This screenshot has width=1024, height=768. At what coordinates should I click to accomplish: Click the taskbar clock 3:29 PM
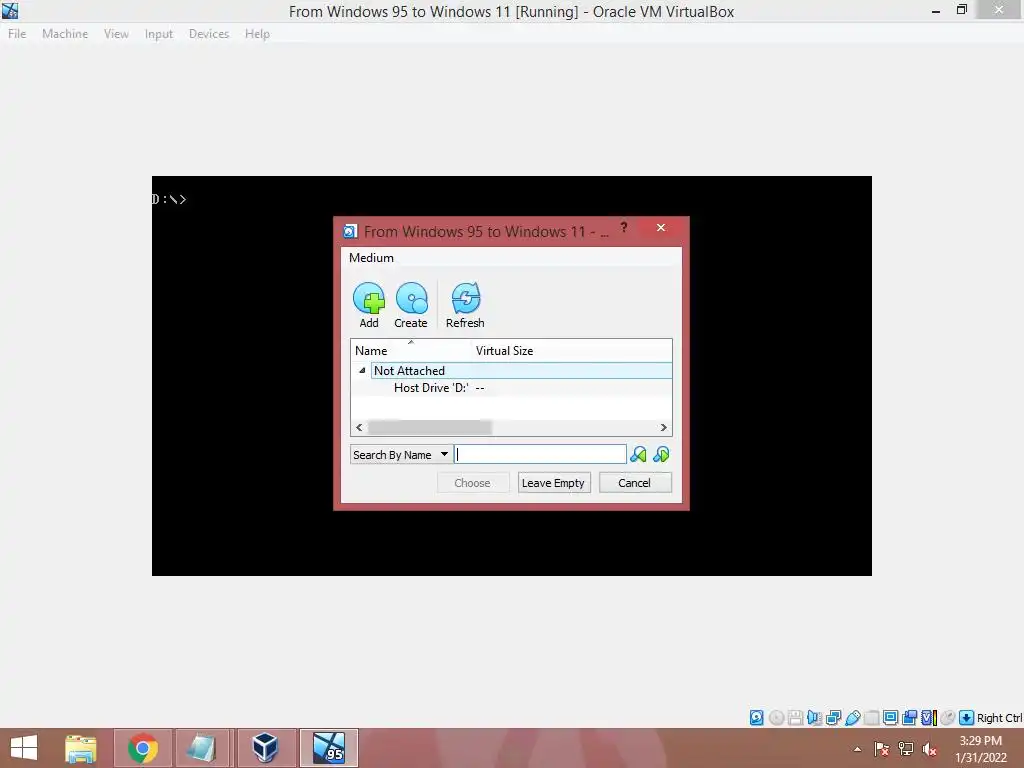pyautogui.click(x=980, y=741)
